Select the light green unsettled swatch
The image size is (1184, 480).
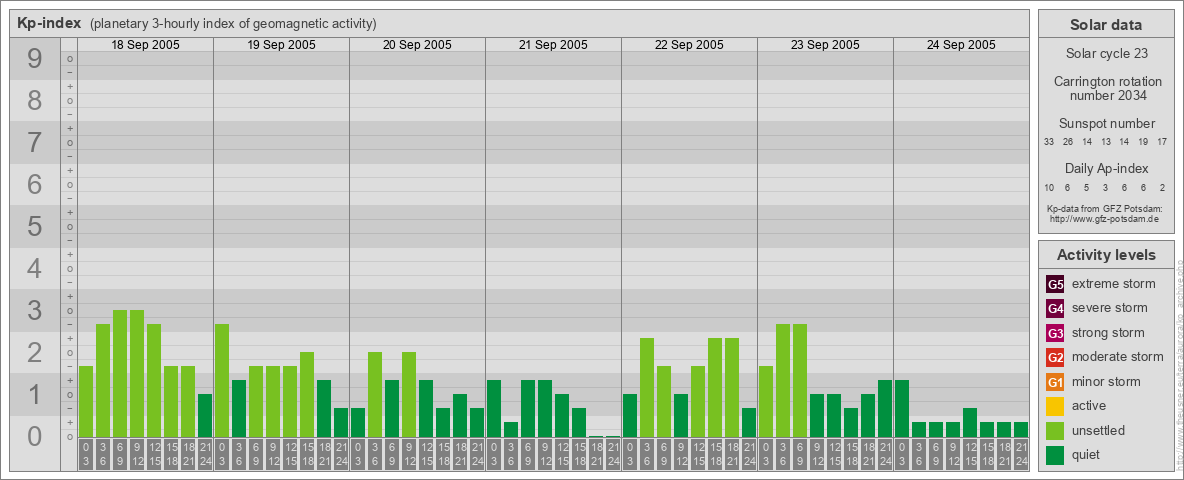1056,430
